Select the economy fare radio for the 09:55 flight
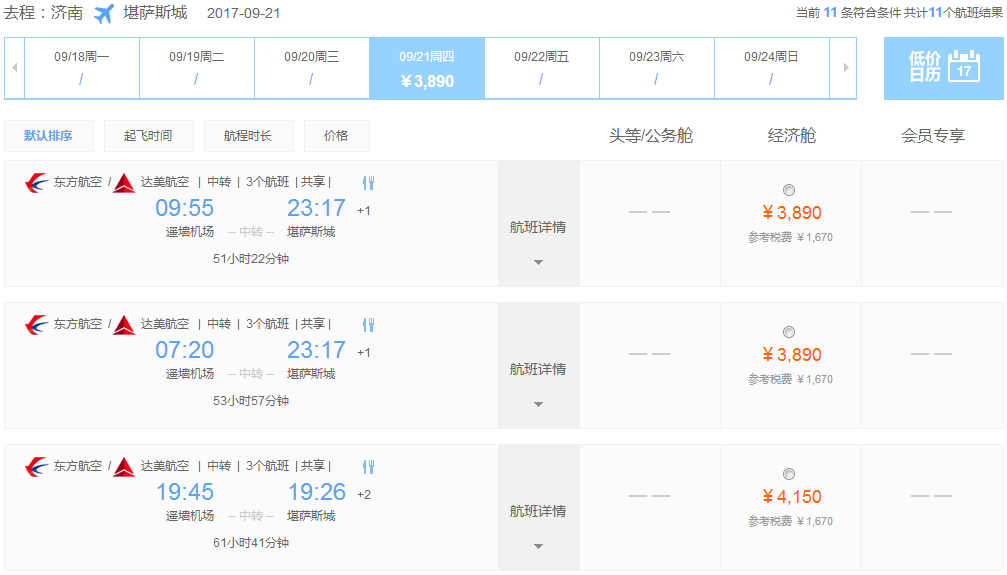 tap(789, 190)
